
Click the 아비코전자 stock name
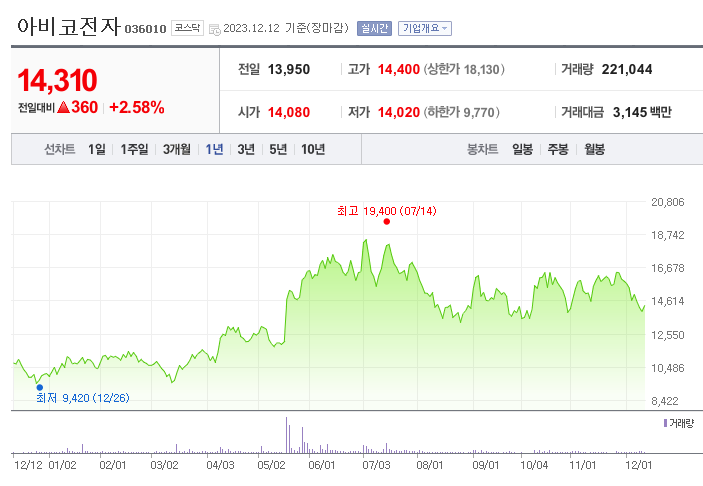69,26
